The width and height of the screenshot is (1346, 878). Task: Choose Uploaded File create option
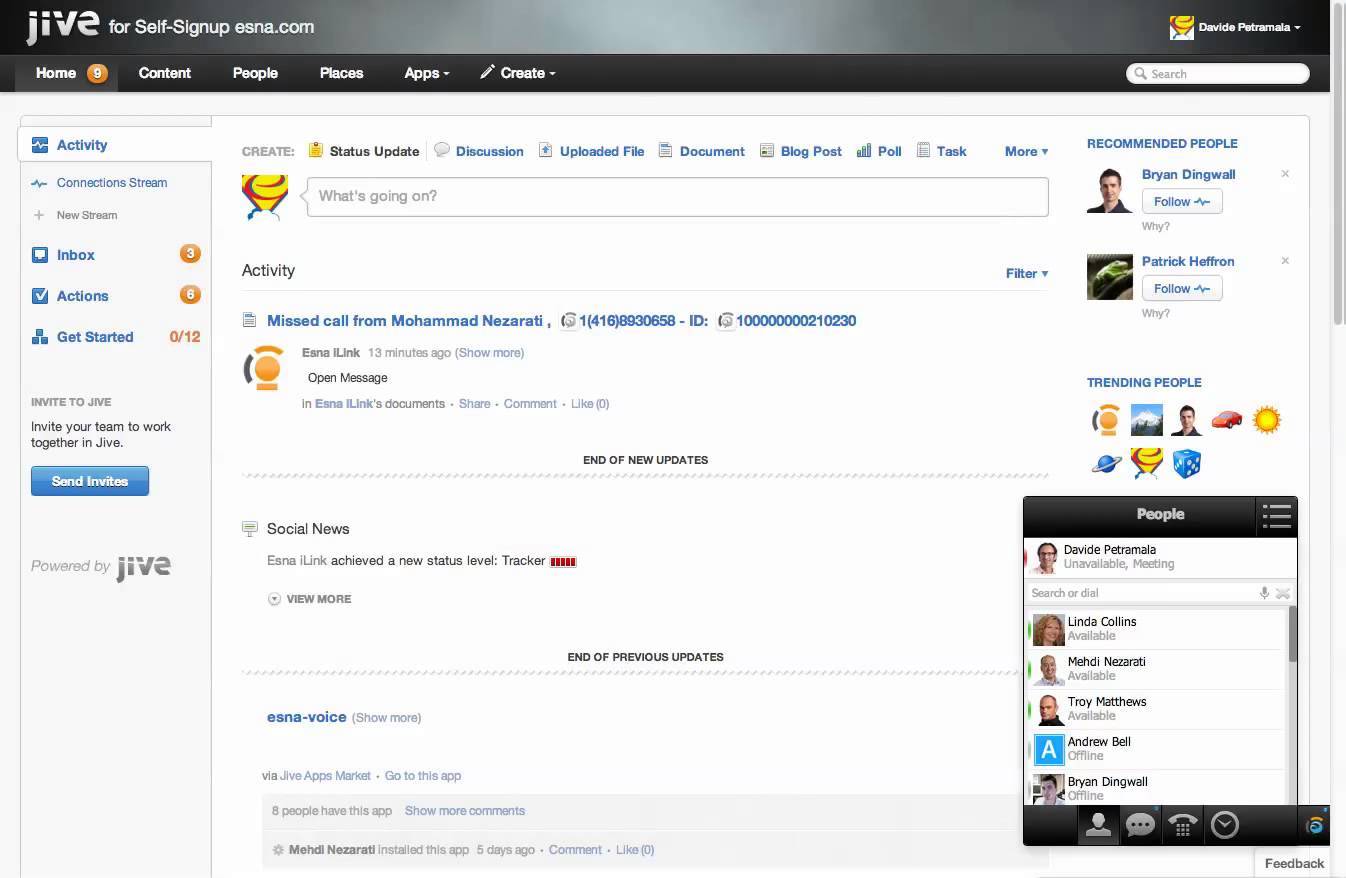point(591,151)
